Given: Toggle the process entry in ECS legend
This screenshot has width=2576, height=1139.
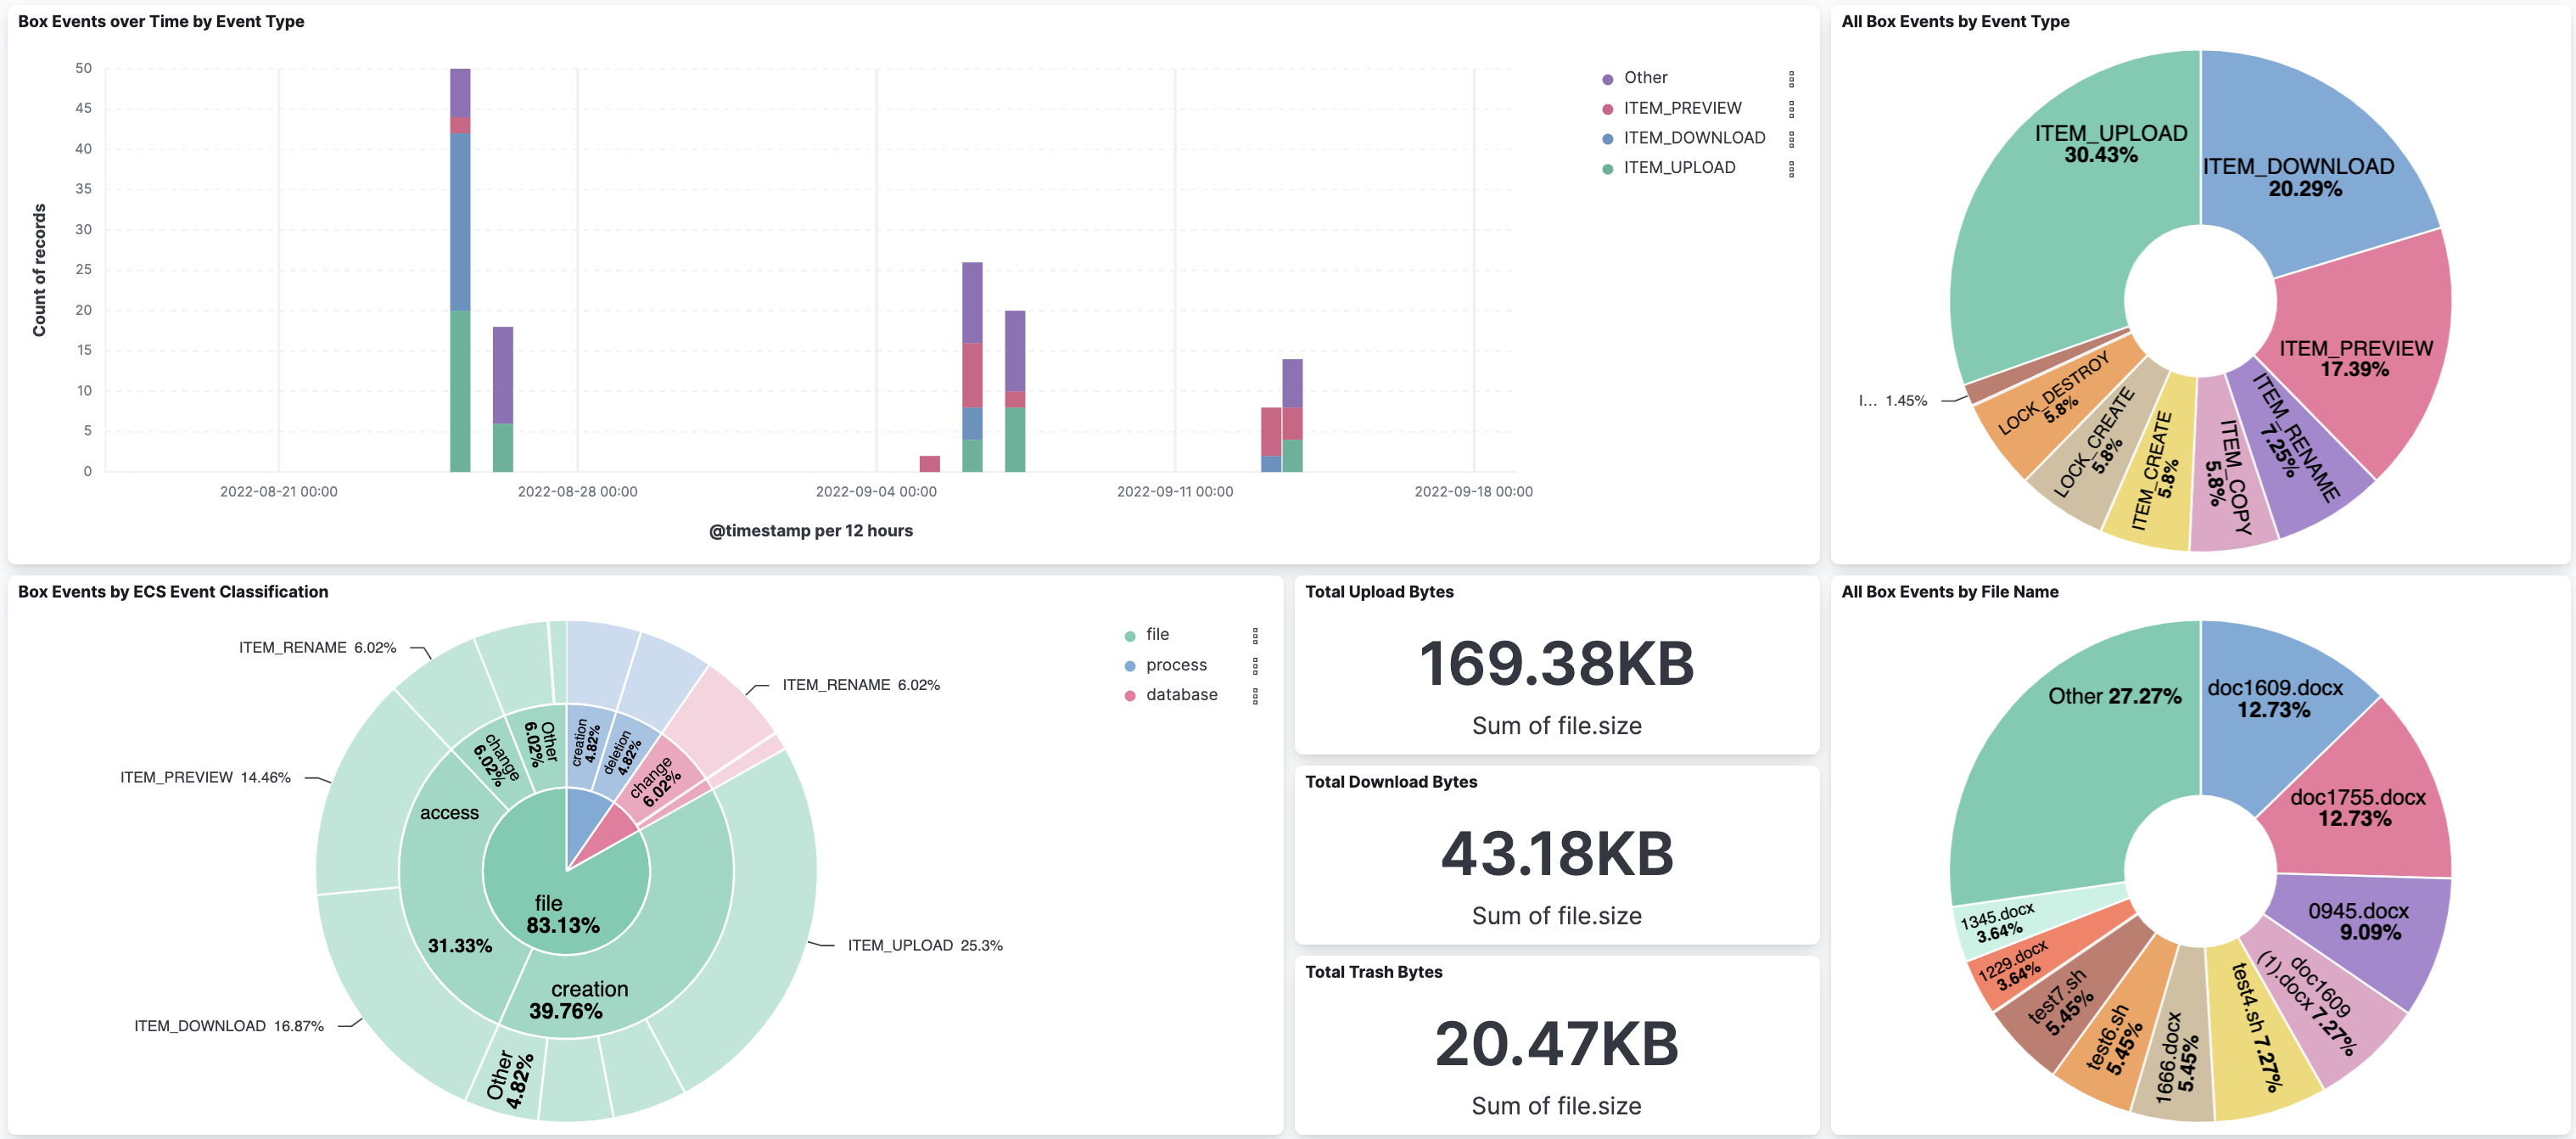Looking at the screenshot, I should click(1177, 664).
